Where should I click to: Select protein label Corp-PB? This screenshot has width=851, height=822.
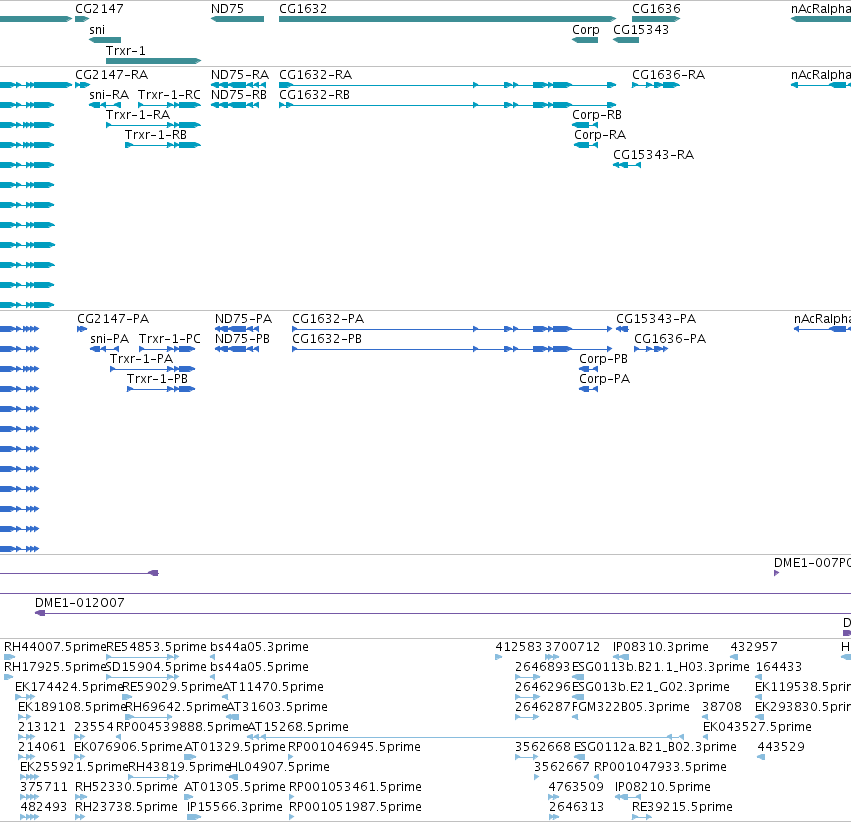[x=604, y=359]
